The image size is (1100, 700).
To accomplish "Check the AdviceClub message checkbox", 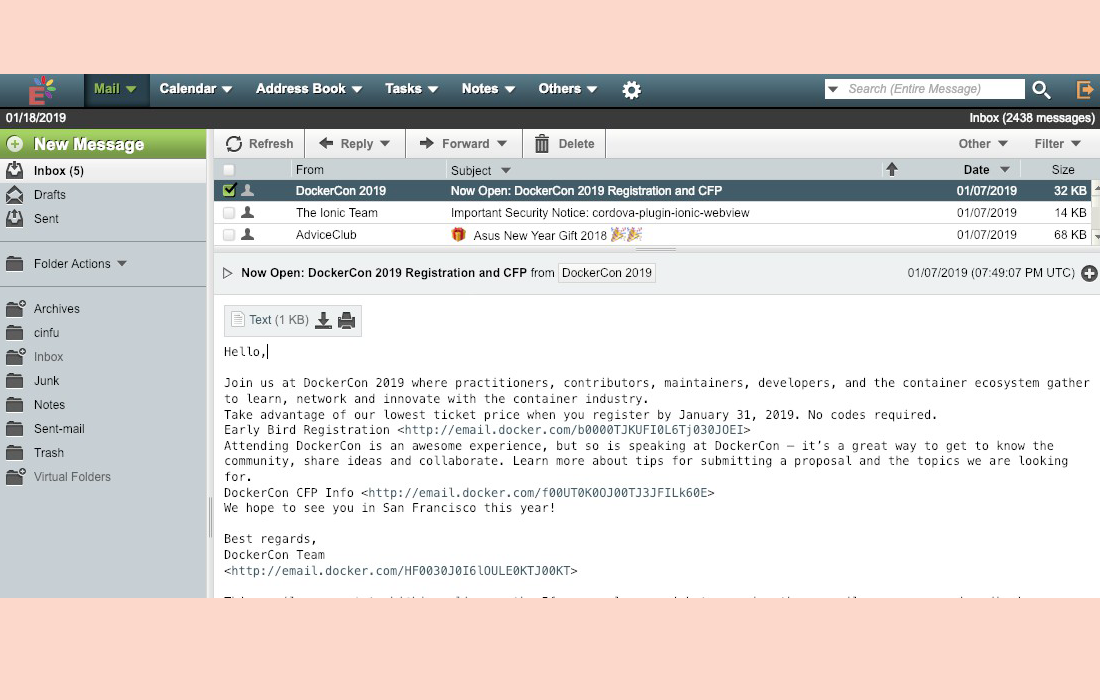I will click(229, 235).
